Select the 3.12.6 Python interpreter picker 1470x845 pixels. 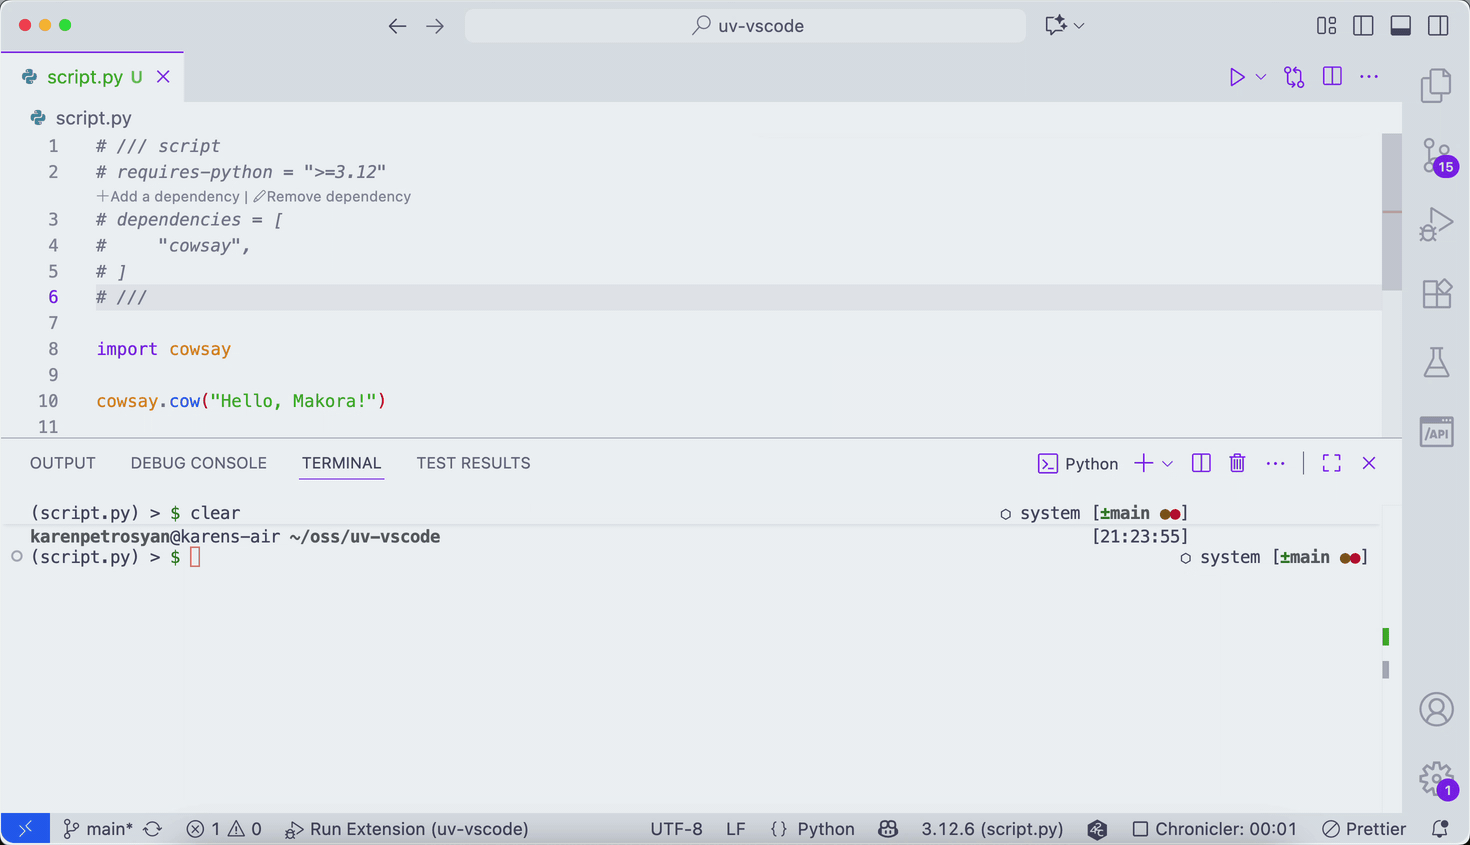pyautogui.click(x=991, y=829)
